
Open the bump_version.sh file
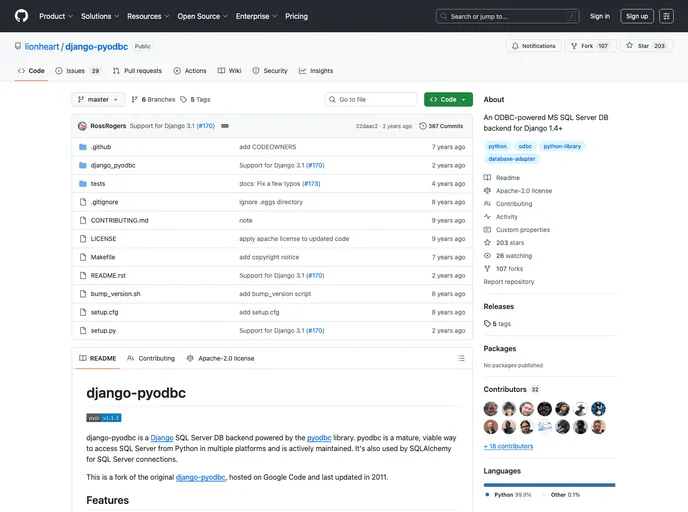point(115,294)
